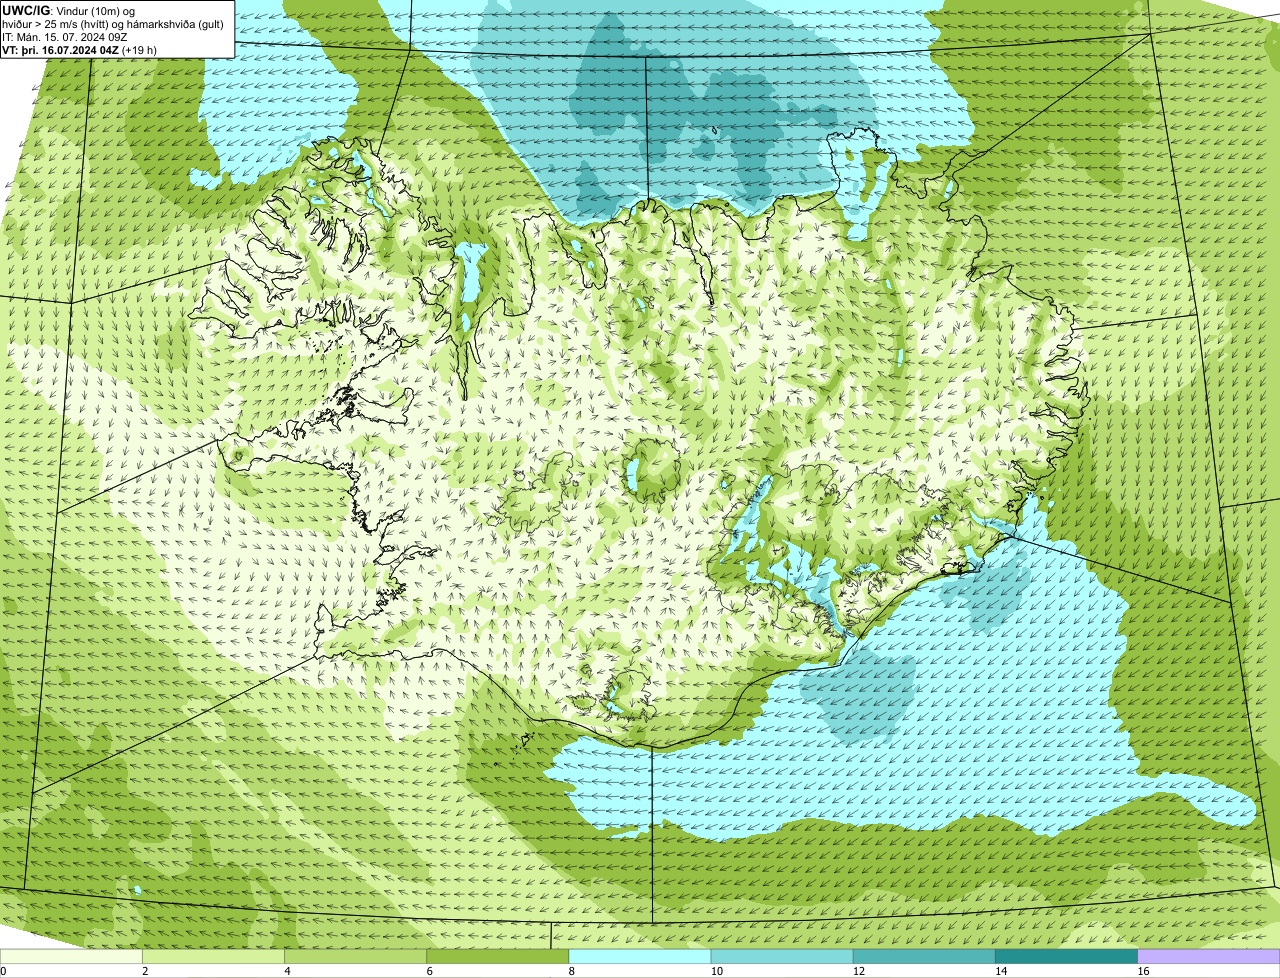Click the 12–14 m/s teal swatch
Image resolution: width=1280 pixels, height=978 pixels.
point(924,957)
